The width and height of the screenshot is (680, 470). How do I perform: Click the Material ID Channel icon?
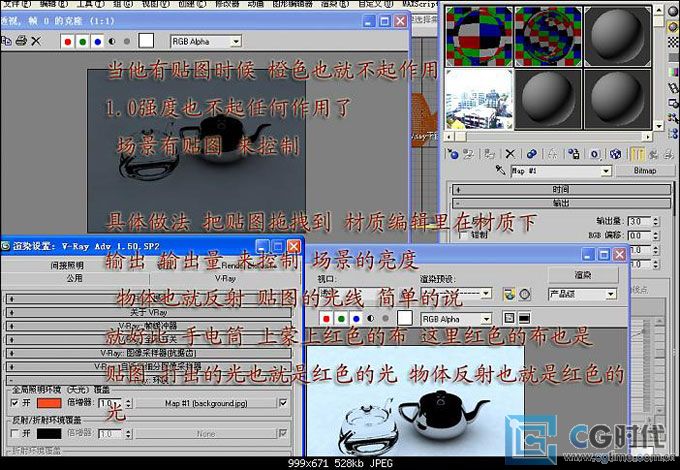(596, 154)
